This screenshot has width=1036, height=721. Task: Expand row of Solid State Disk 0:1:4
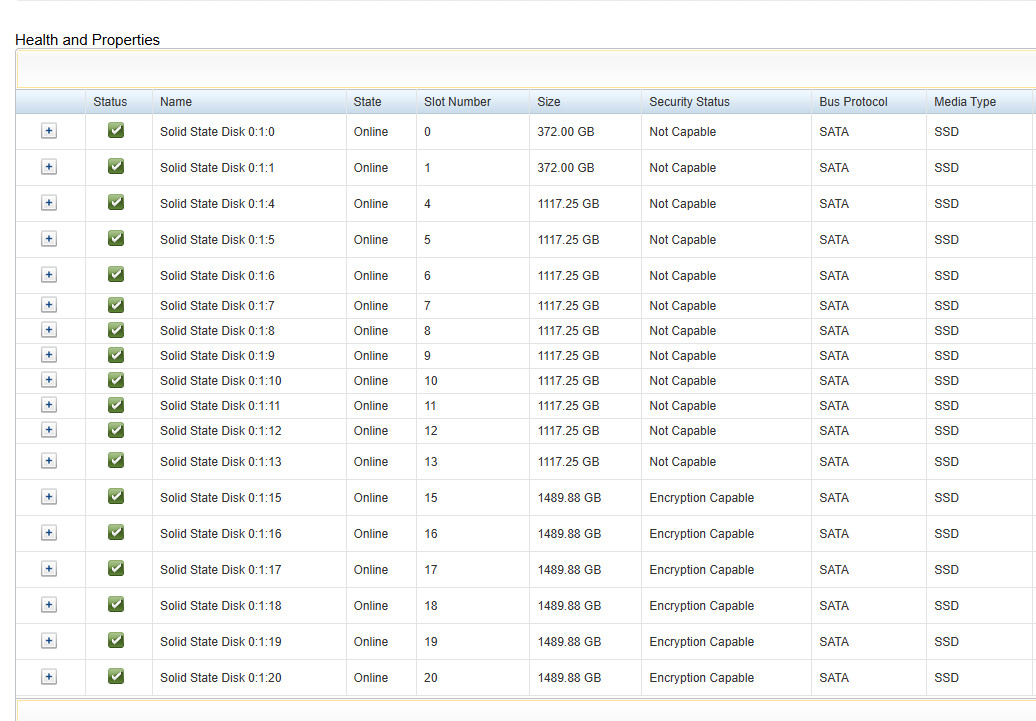pos(49,203)
